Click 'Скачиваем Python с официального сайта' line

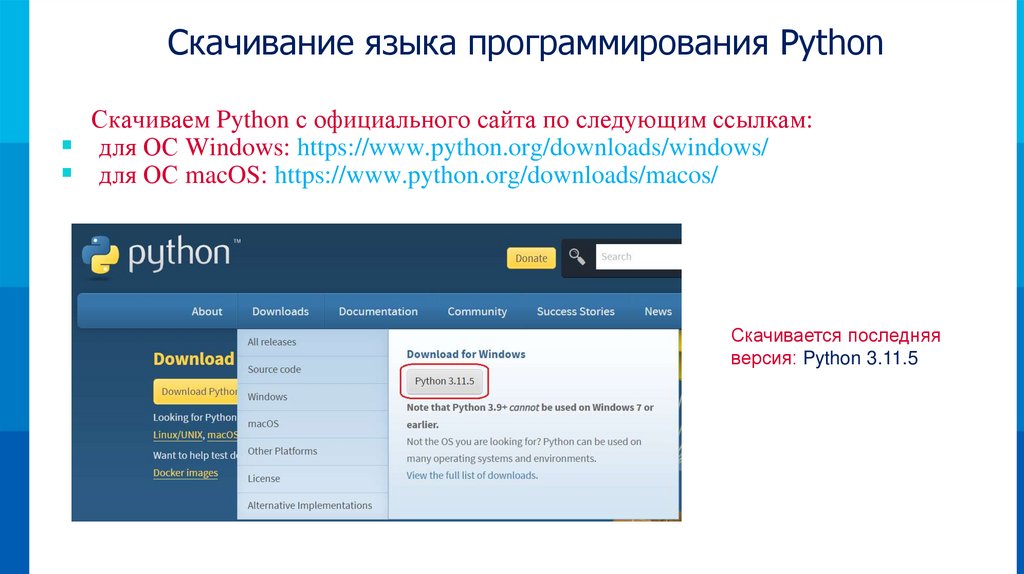point(451,120)
